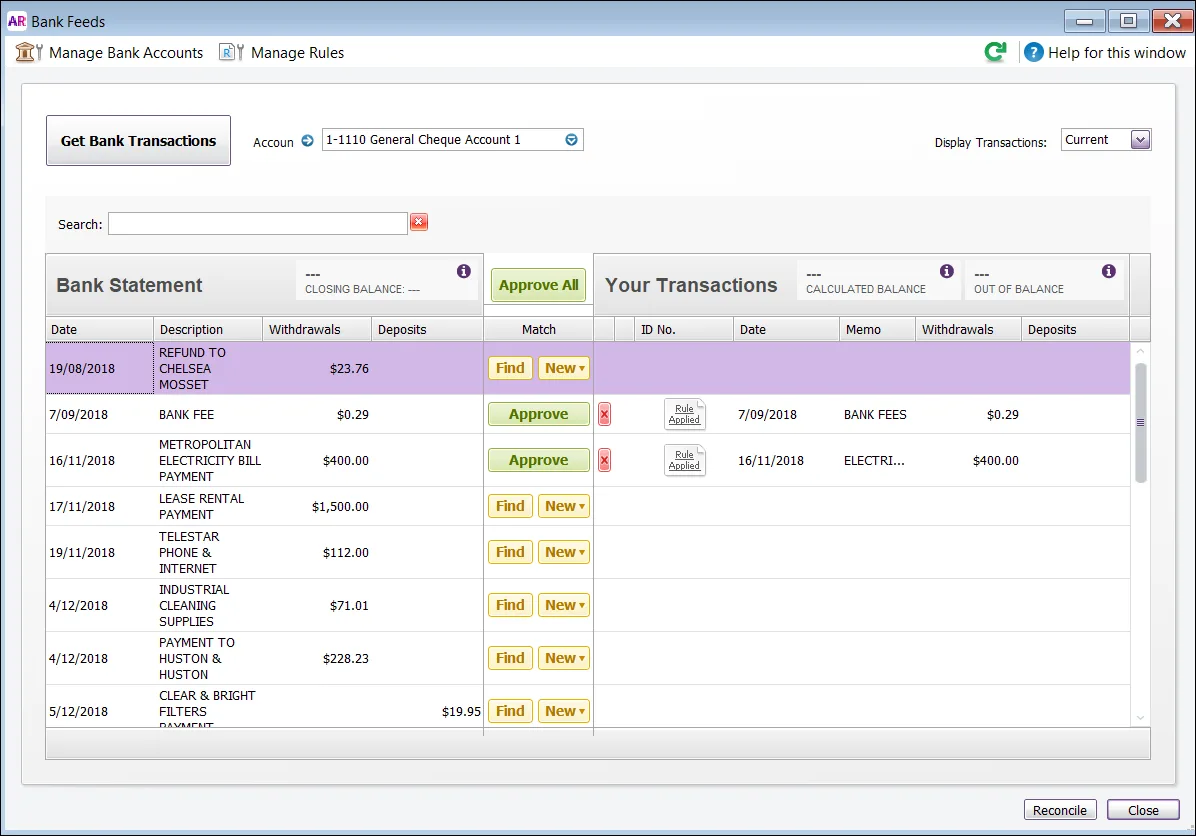
Task: Click the Out of Balance info icon
Action: tap(1108, 271)
